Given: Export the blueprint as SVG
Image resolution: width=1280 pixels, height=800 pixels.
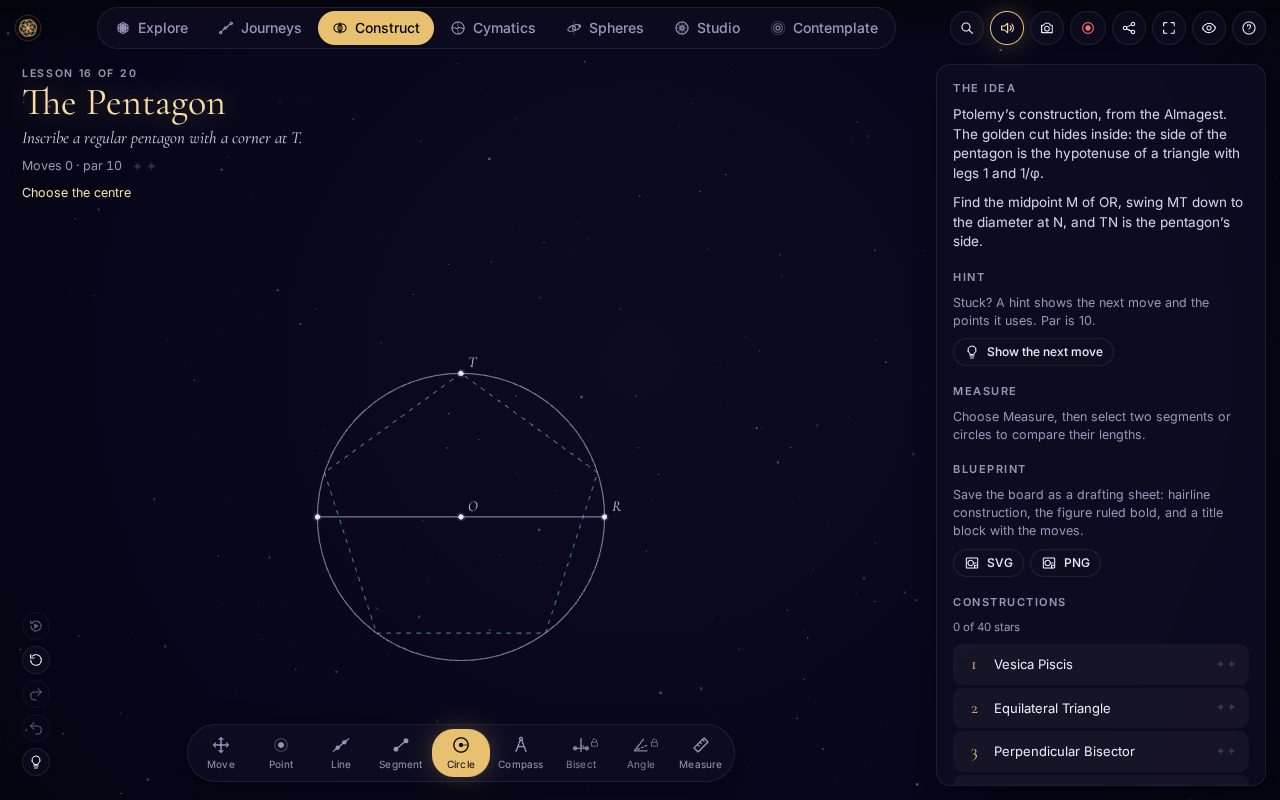Looking at the screenshot, I should click(x=988, y=563).
